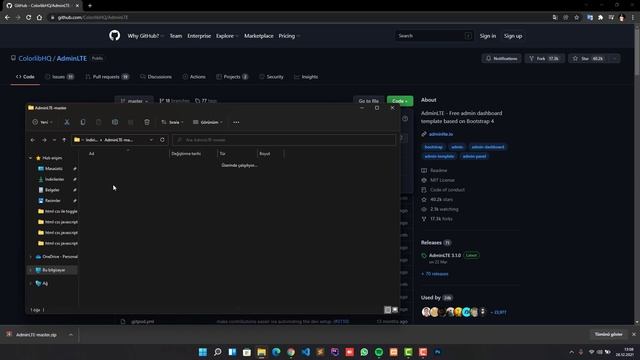Open the Why GitHub? menu
Viewport: 640px width, 360px height.
[145, 36]
